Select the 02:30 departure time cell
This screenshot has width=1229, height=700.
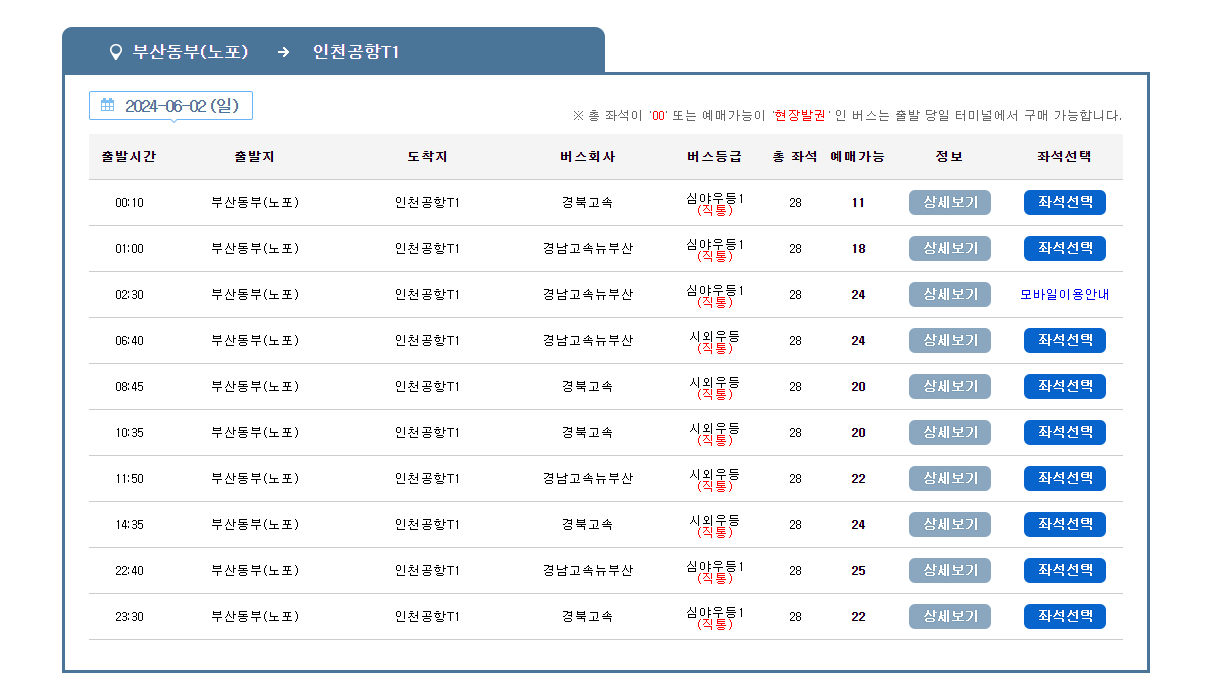pyautogui.click(x=129, y=295)
